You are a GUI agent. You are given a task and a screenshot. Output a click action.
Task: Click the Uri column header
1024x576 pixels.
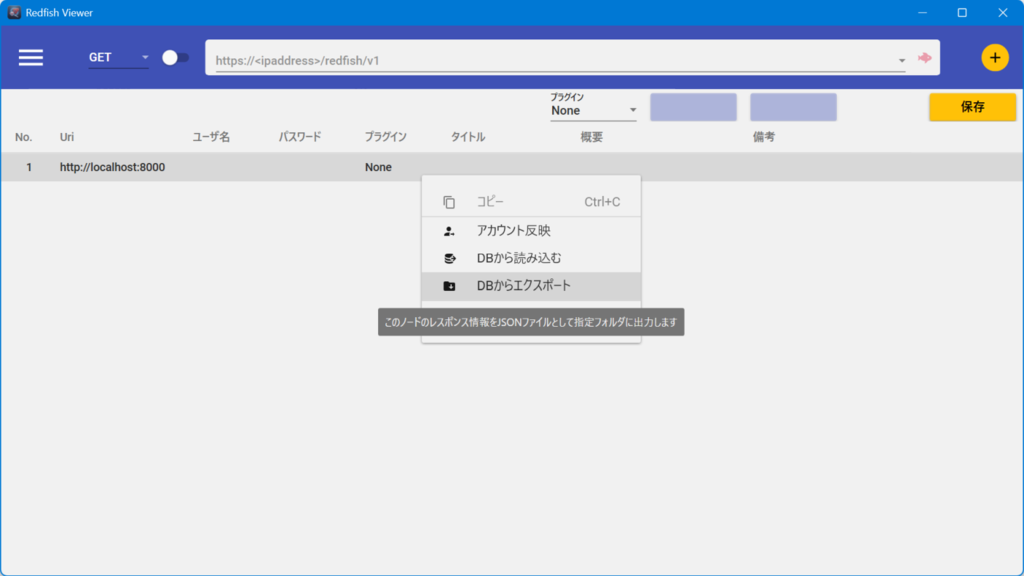point(67,137)
